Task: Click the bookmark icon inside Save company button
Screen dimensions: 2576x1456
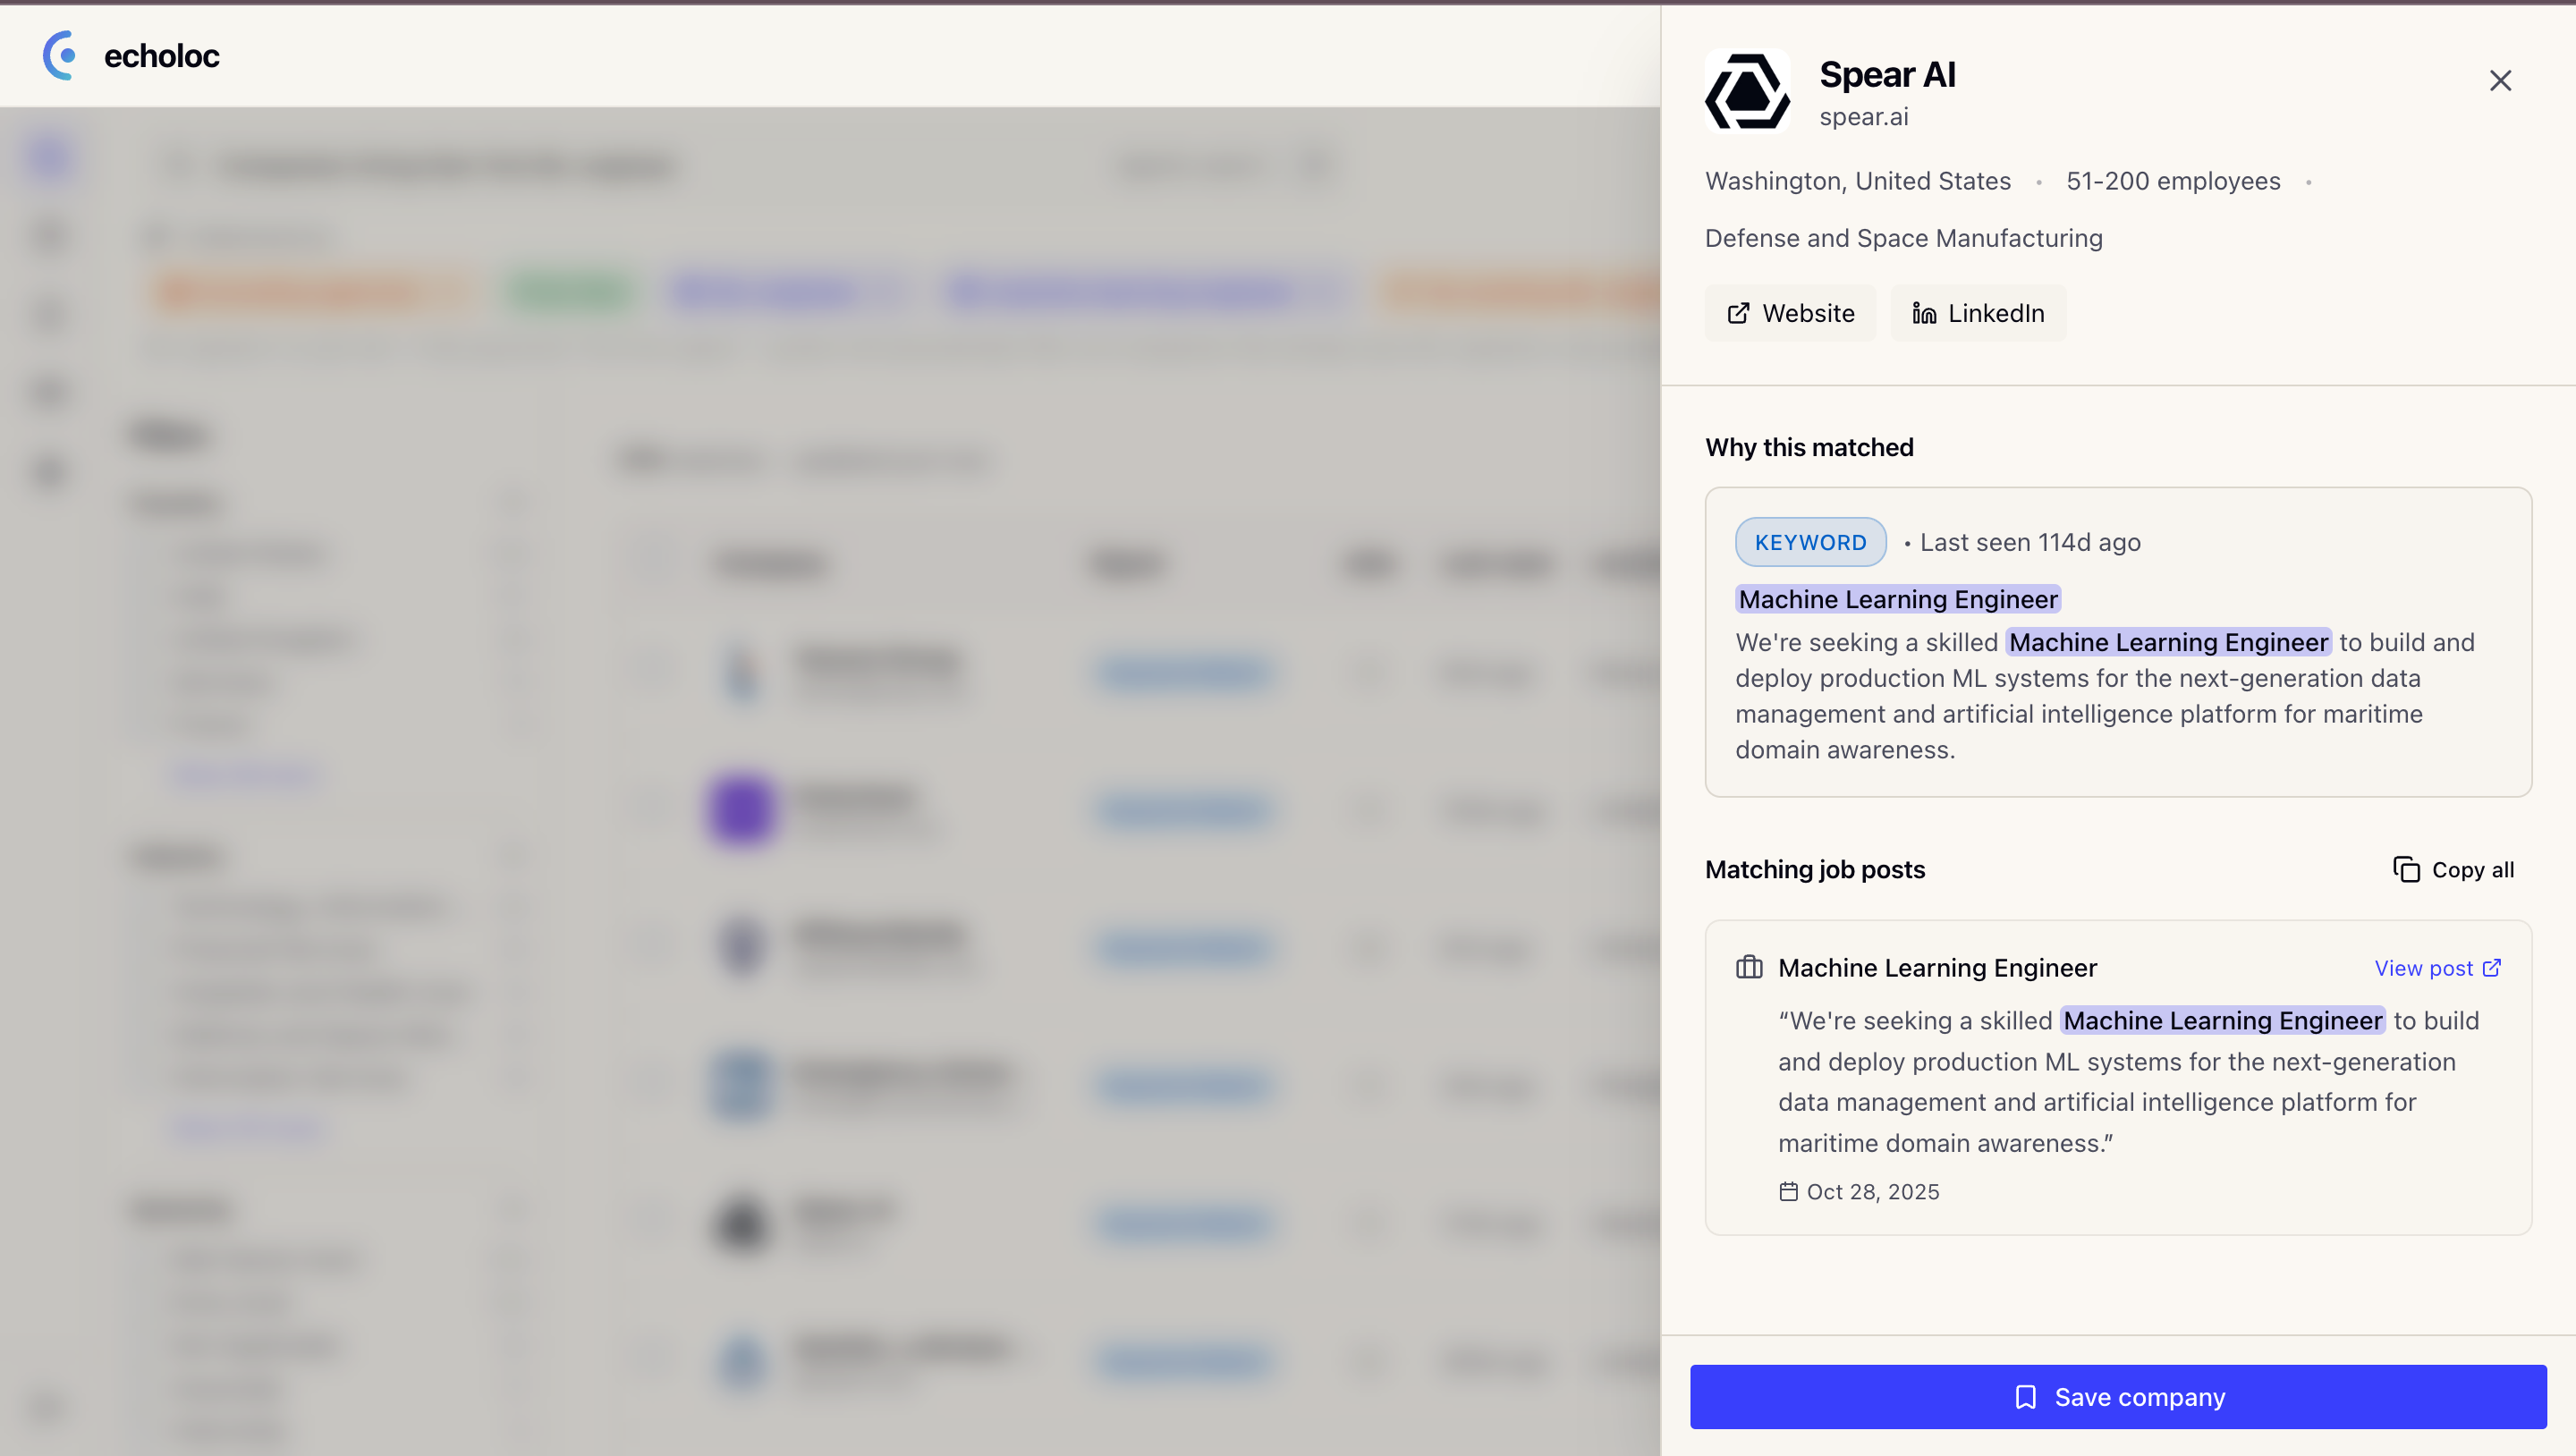Action: [x=2027, y=1397]
